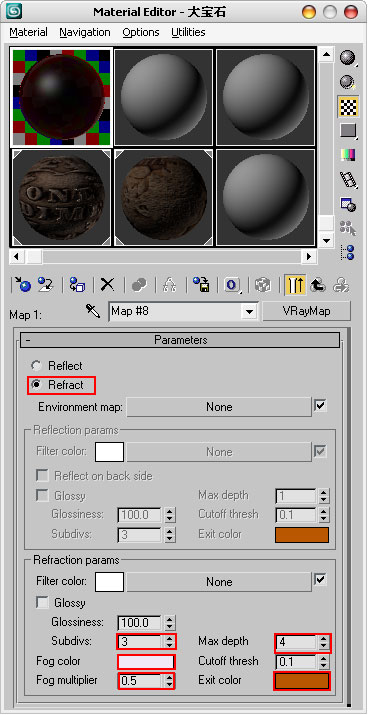Click the Environment map None button
The height and width of the screenshot is (715, 368).
point(219,407)
